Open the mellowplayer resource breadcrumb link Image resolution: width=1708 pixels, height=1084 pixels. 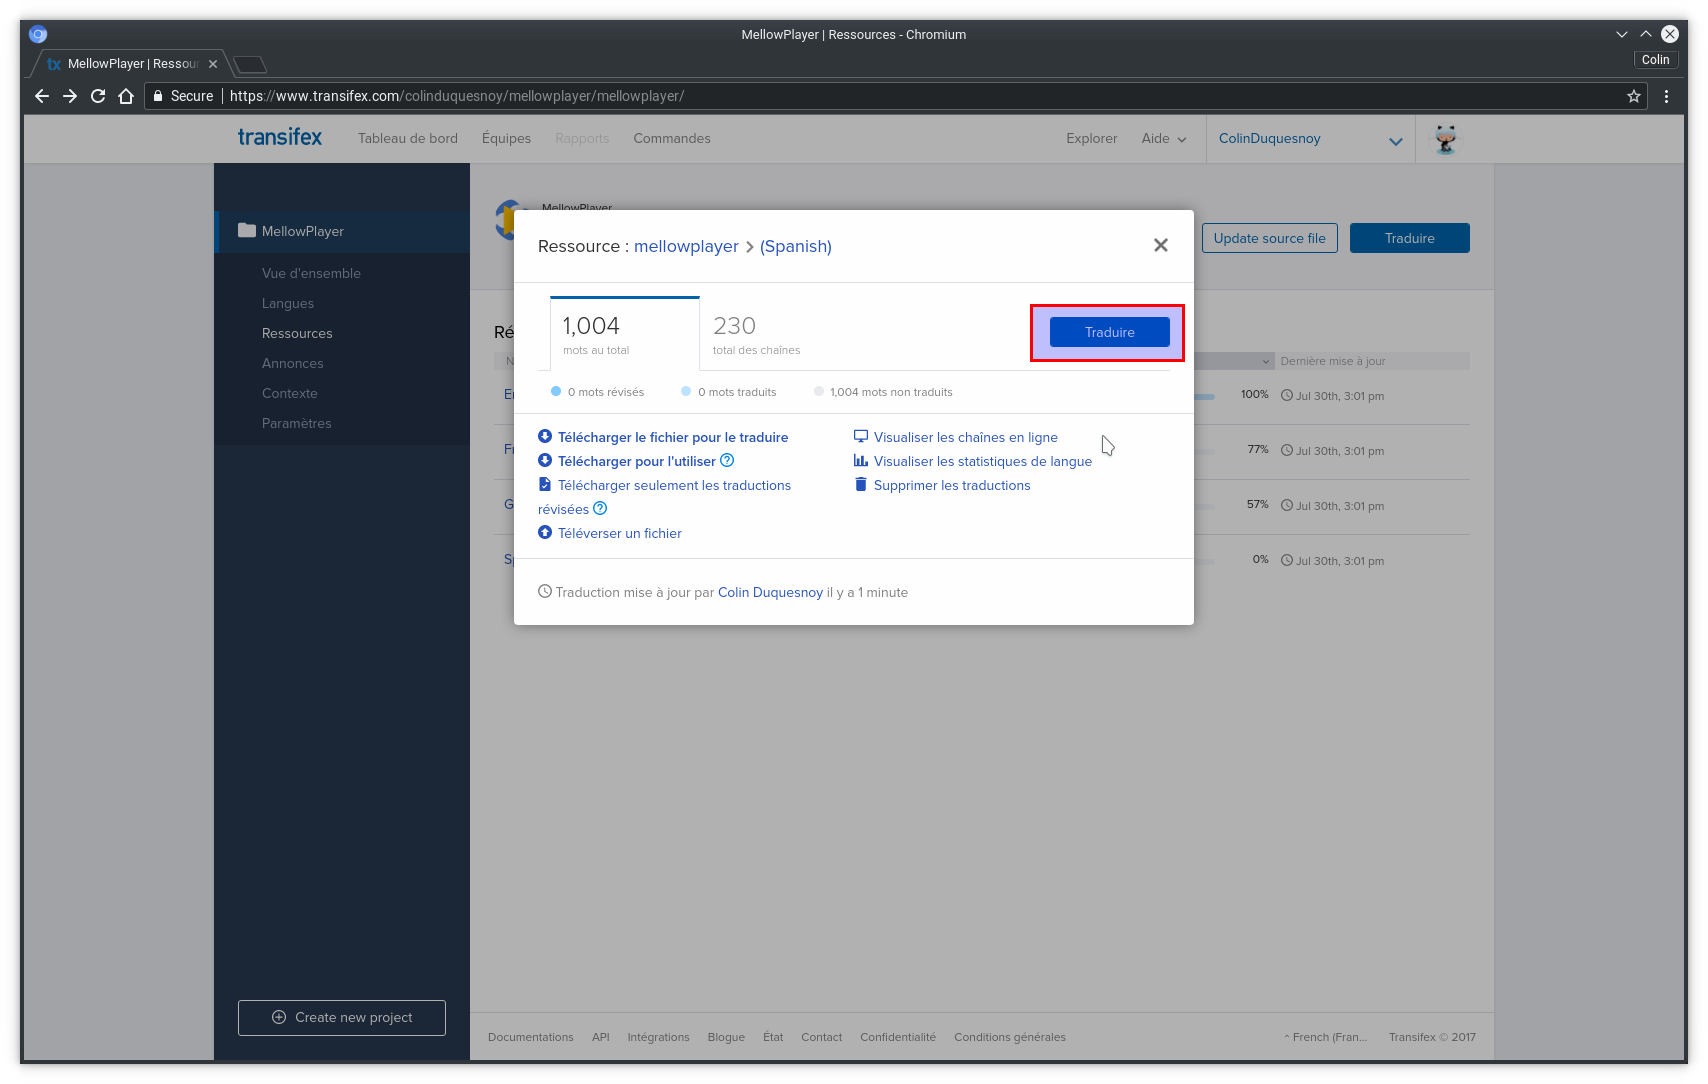[x=686, y=246]
